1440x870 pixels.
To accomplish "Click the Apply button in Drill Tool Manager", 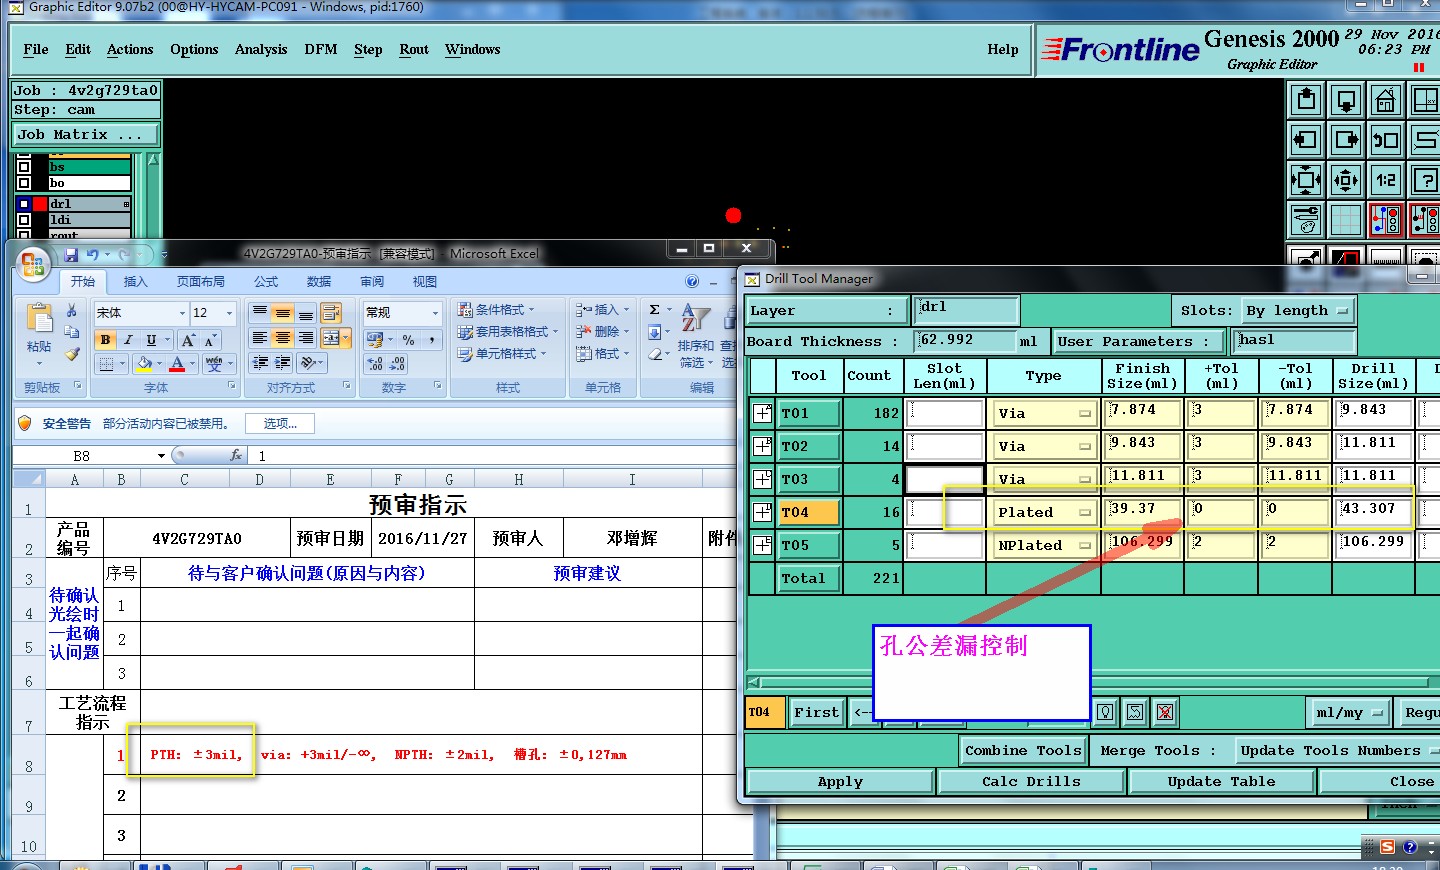I will [x=840, y=782].
